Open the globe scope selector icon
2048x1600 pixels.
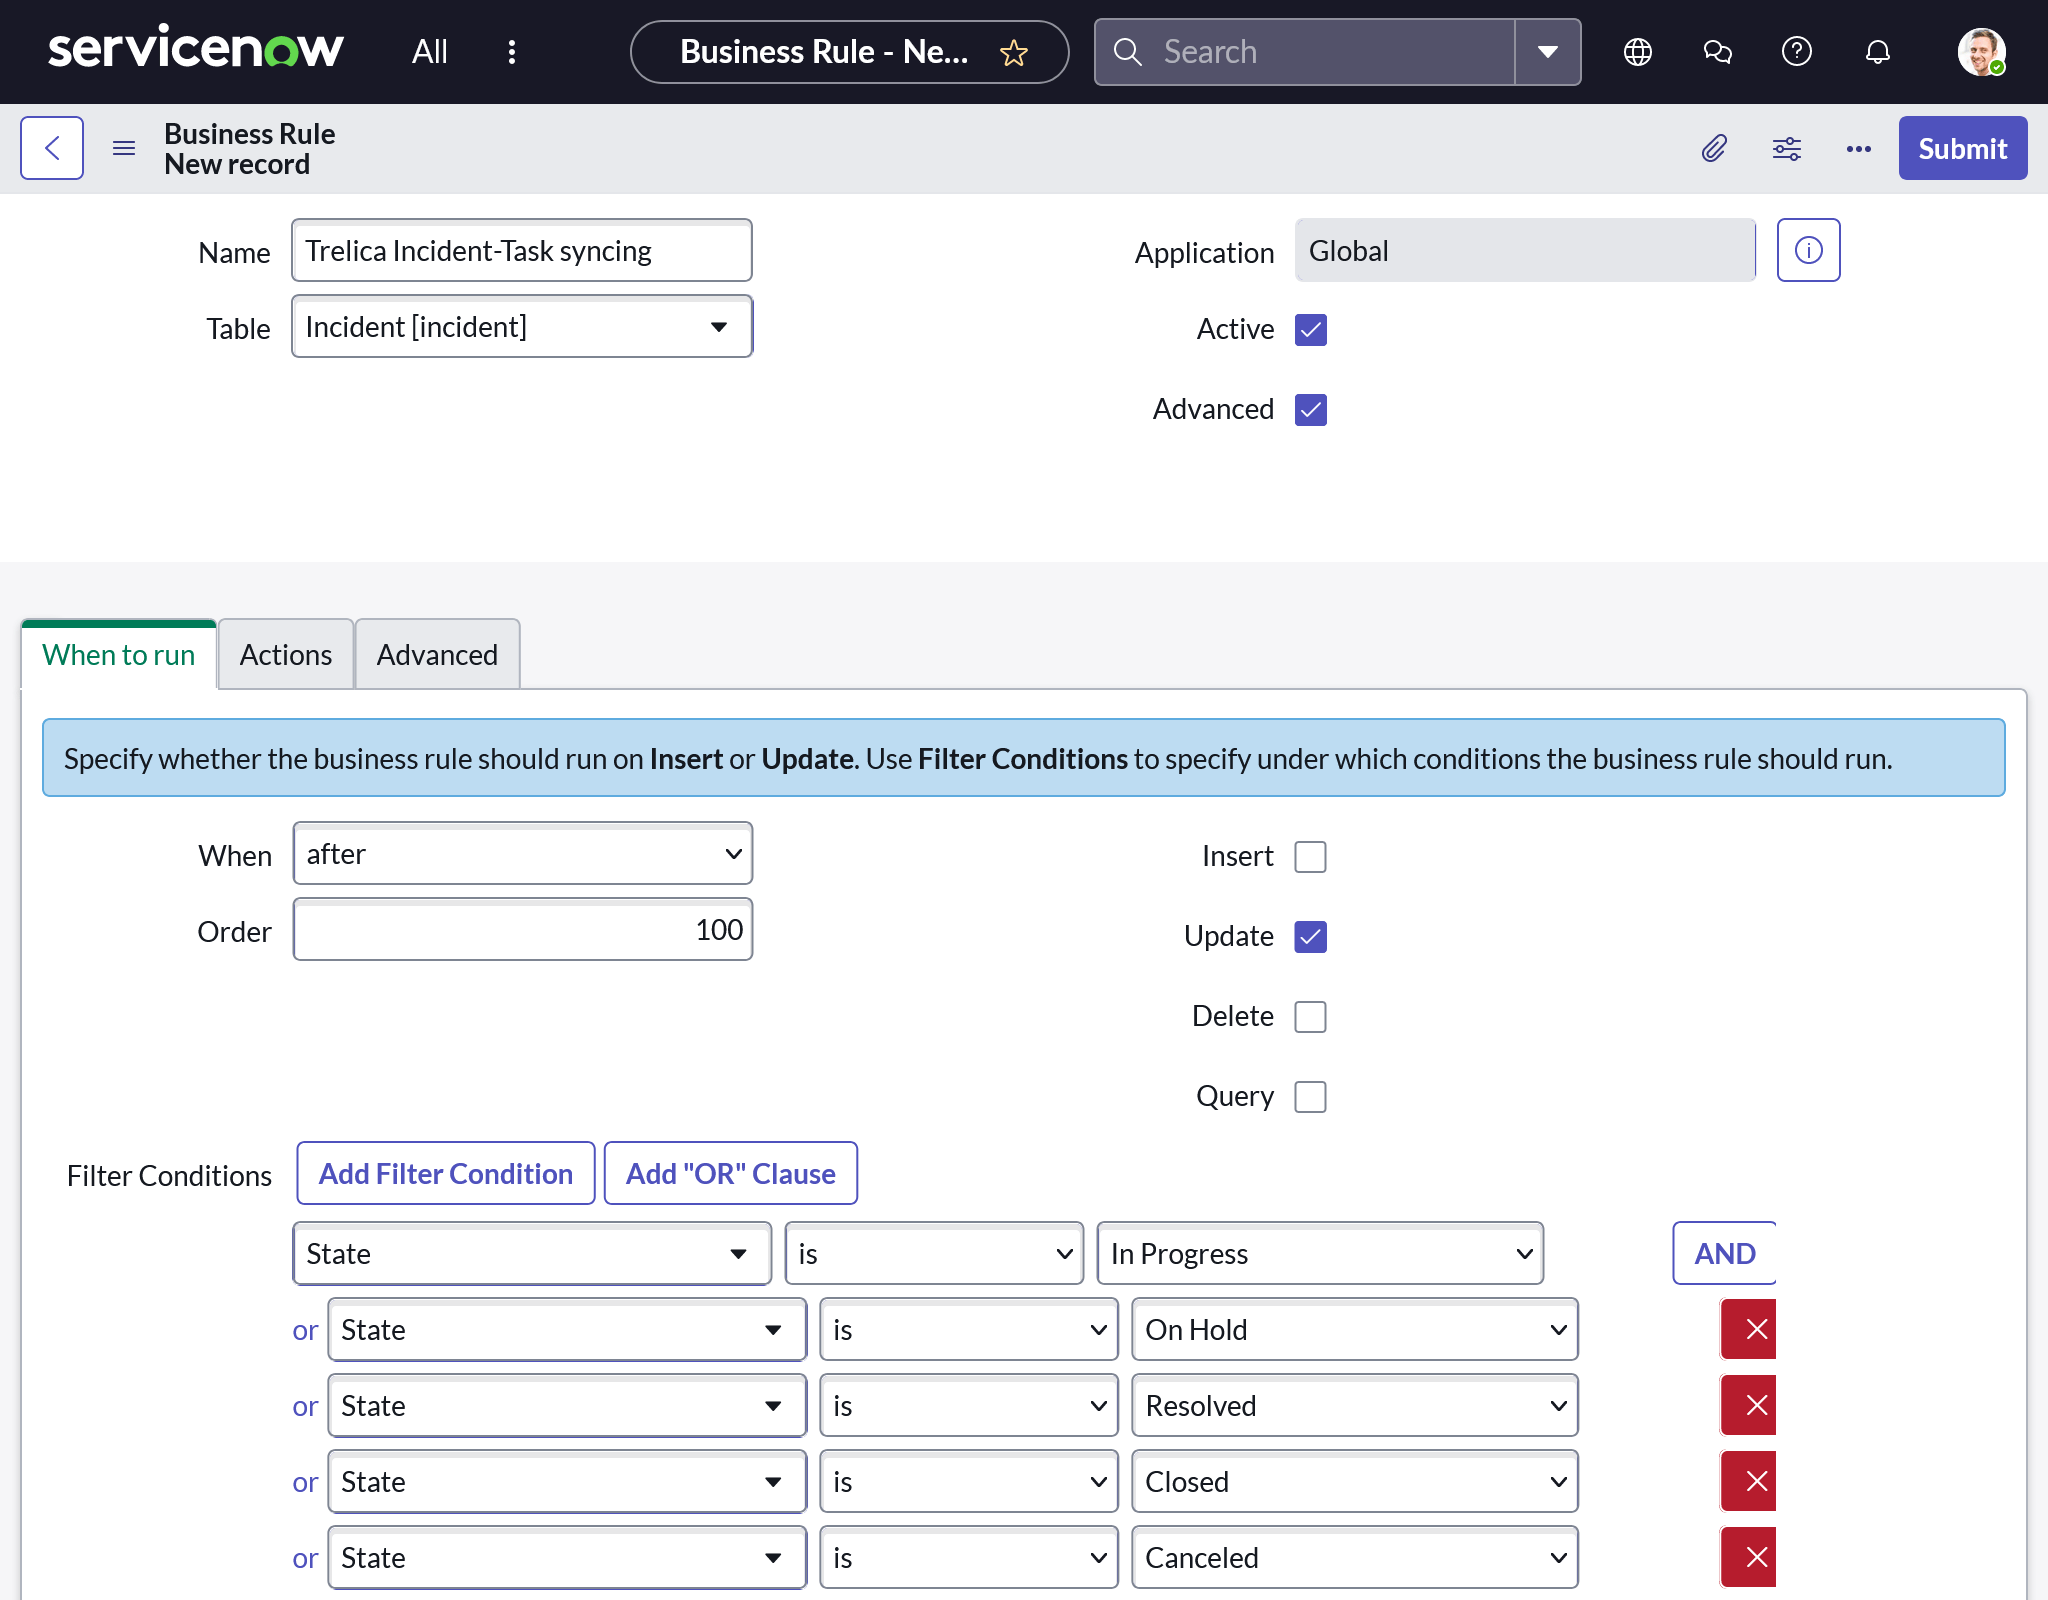(x=1637, y=51)
